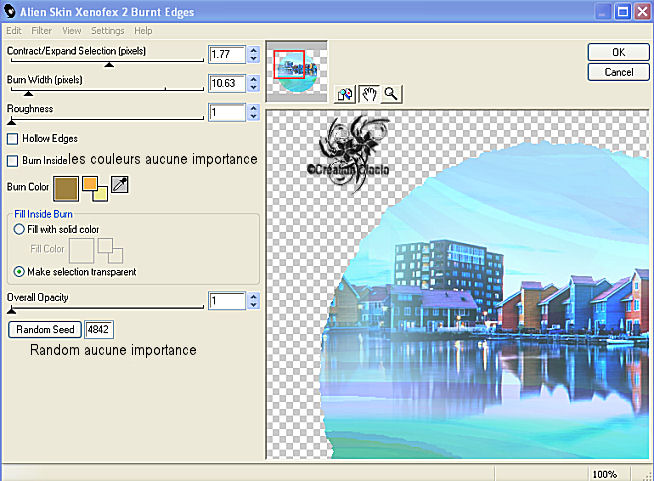Choose Make selection transparent option
The image size is (654, 481).
[x=19, y=271]
